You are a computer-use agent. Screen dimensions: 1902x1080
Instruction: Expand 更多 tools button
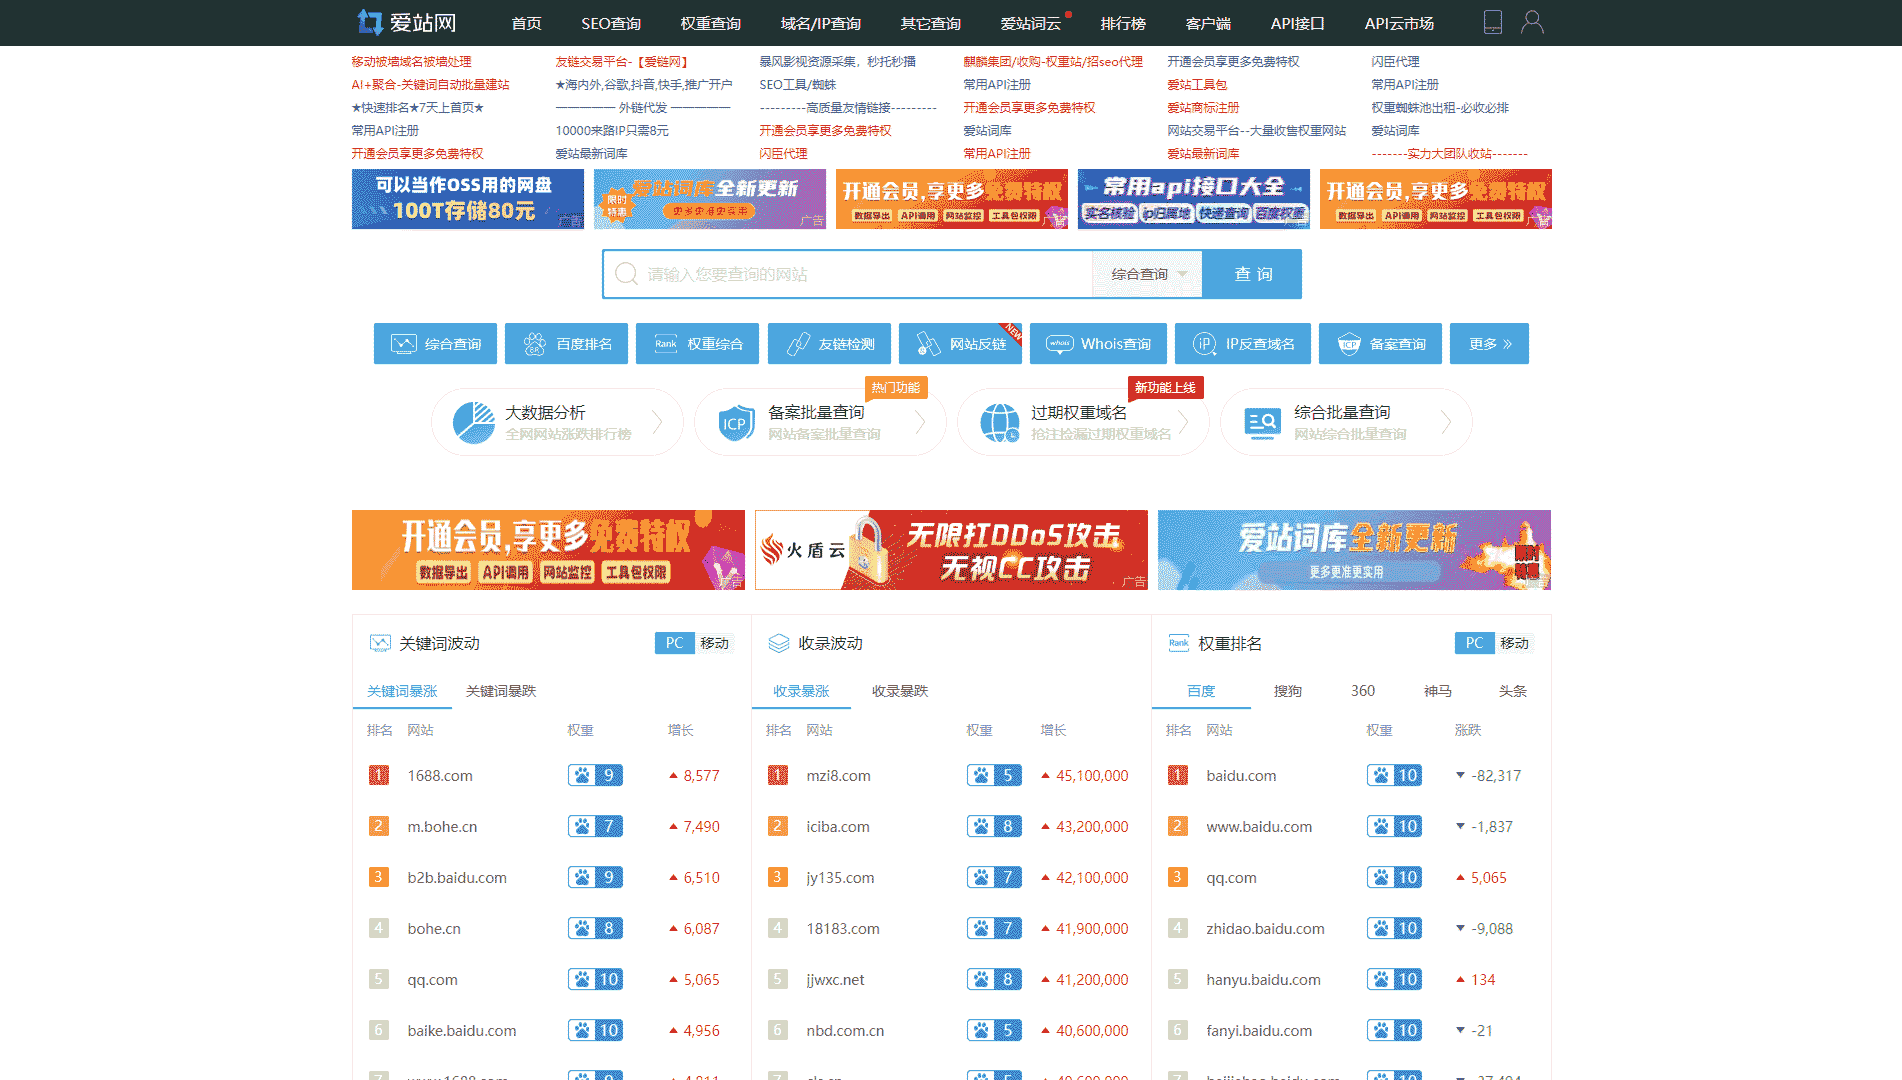[1489, 344]
